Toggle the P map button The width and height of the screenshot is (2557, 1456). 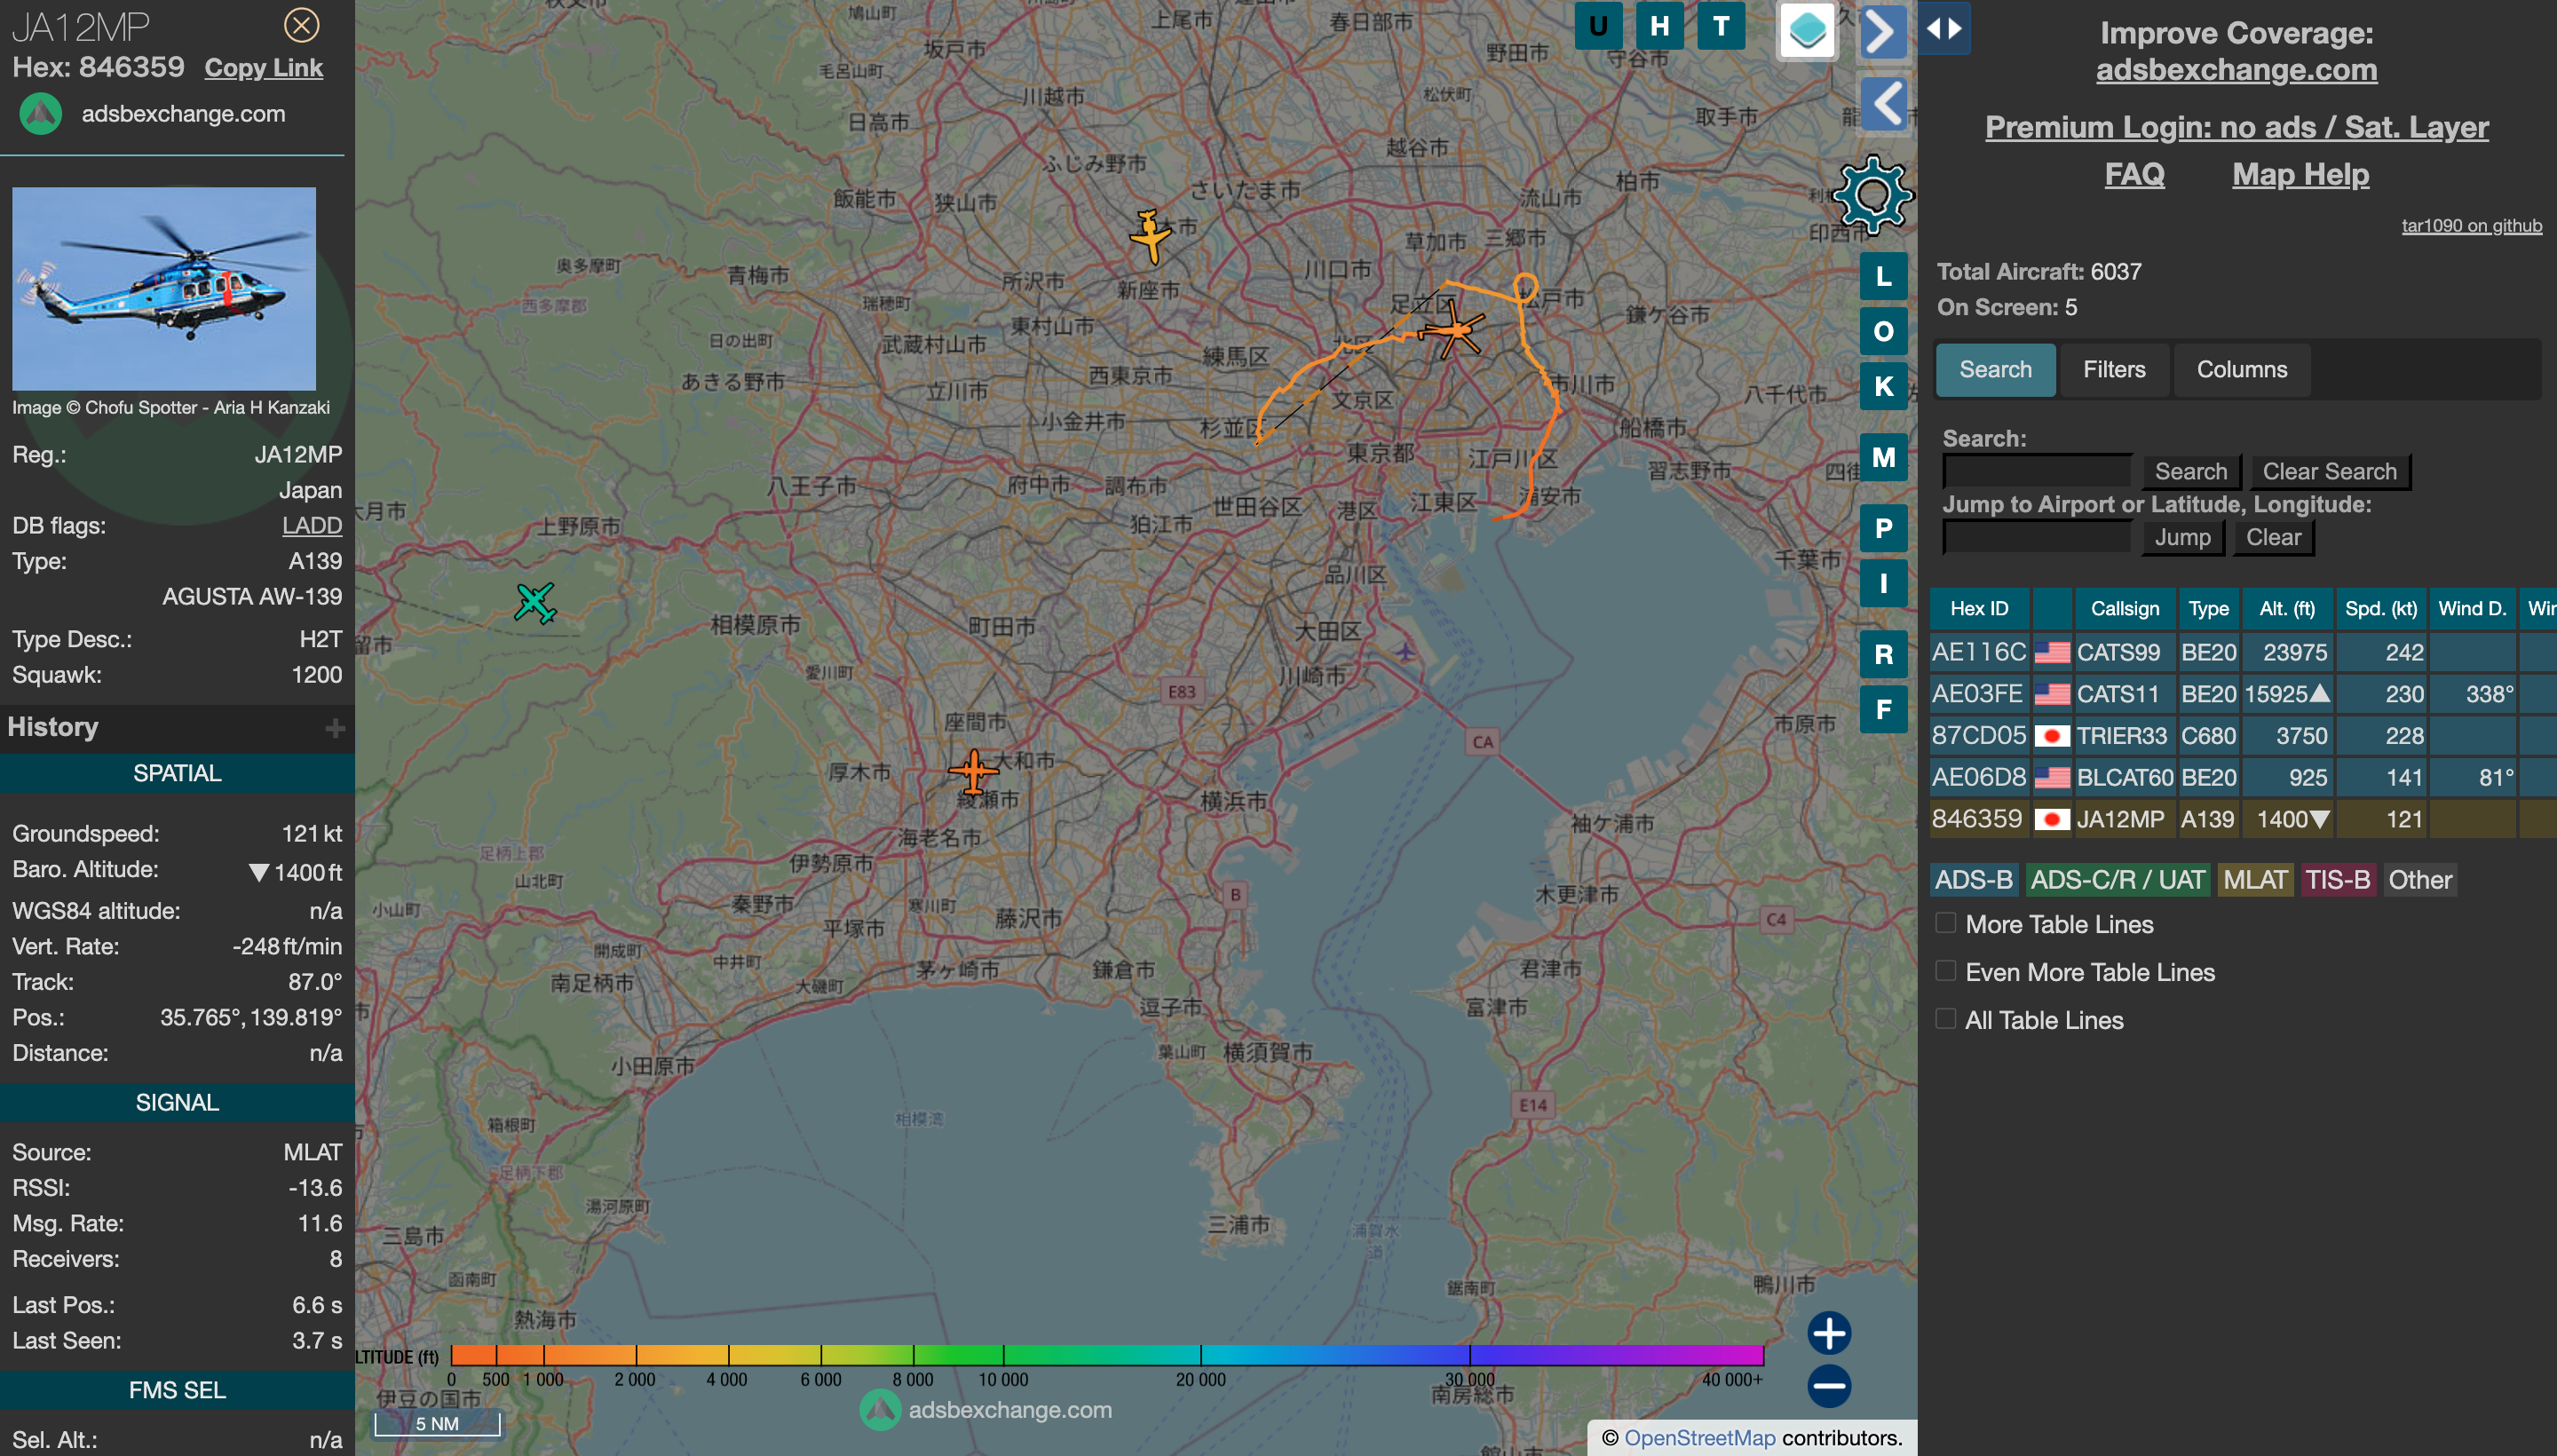pos(1883,528)
